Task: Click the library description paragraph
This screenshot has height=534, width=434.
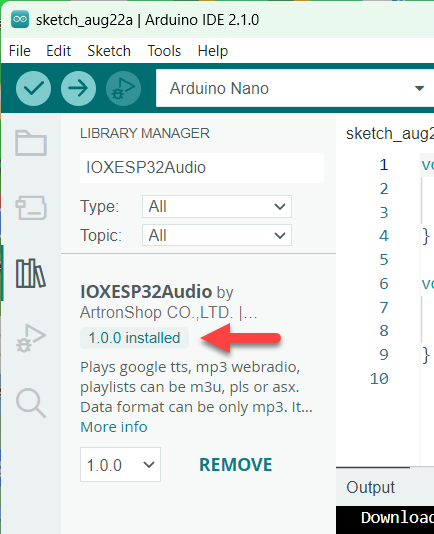Action: [x=196, y=387]
